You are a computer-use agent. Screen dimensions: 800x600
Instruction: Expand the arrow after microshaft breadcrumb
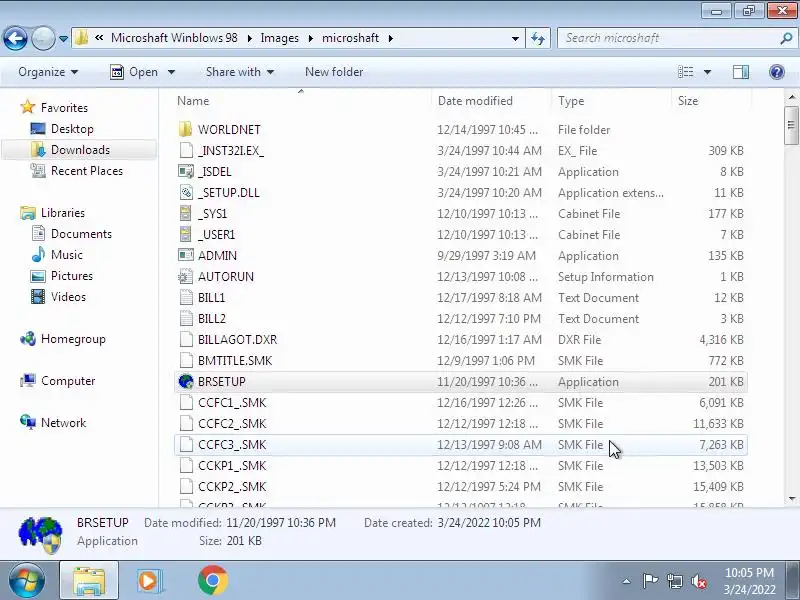[x=390, y=38]
